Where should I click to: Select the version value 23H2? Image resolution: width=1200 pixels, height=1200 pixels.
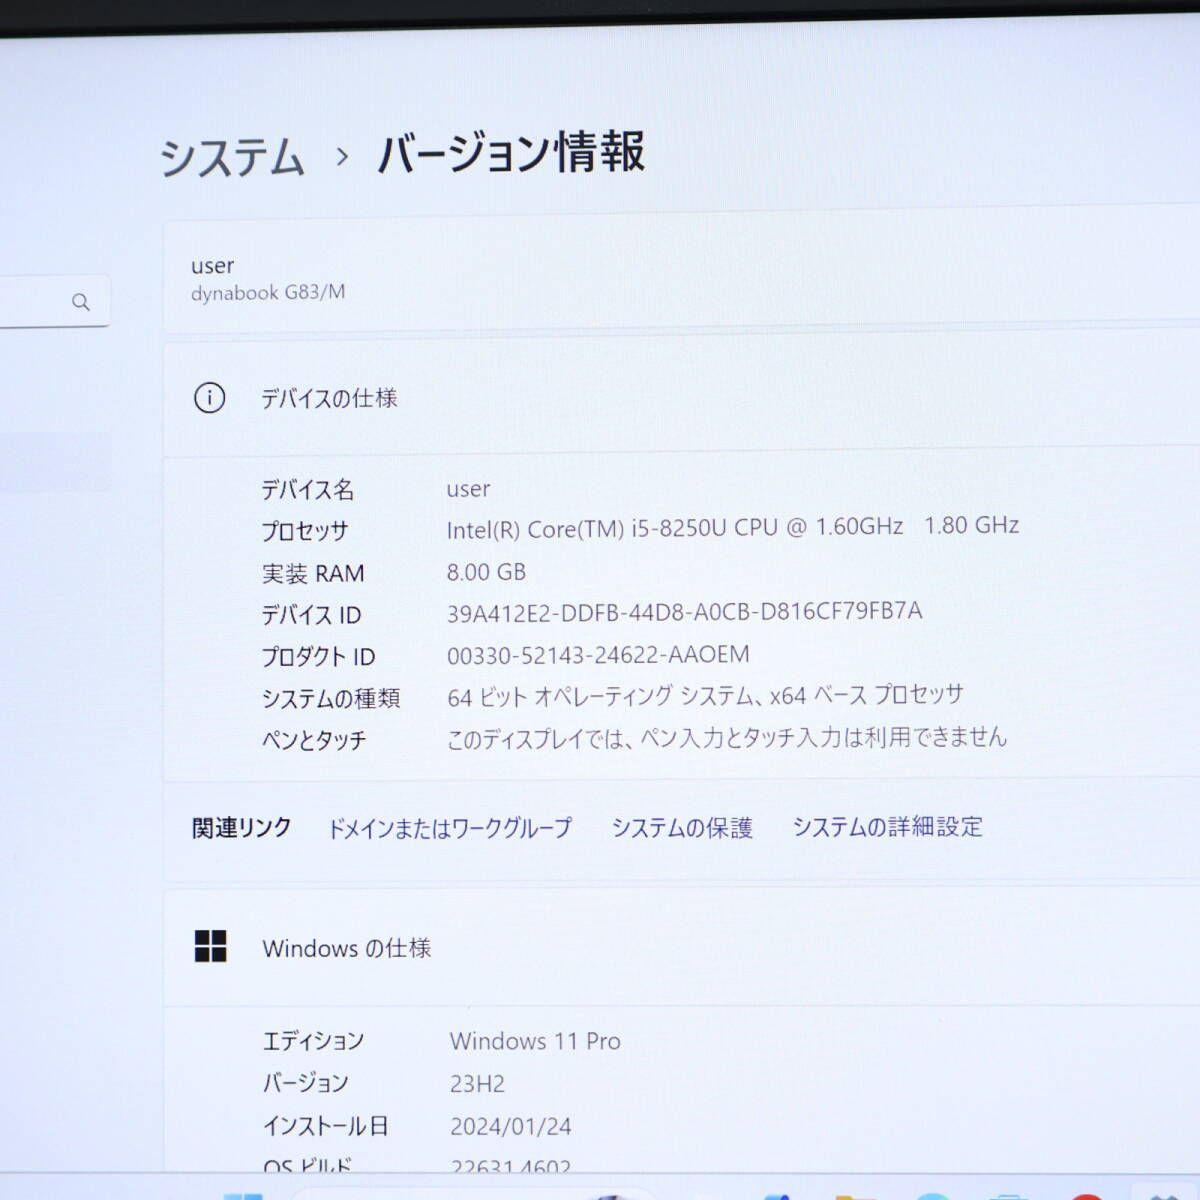[x=477, y=1084]
